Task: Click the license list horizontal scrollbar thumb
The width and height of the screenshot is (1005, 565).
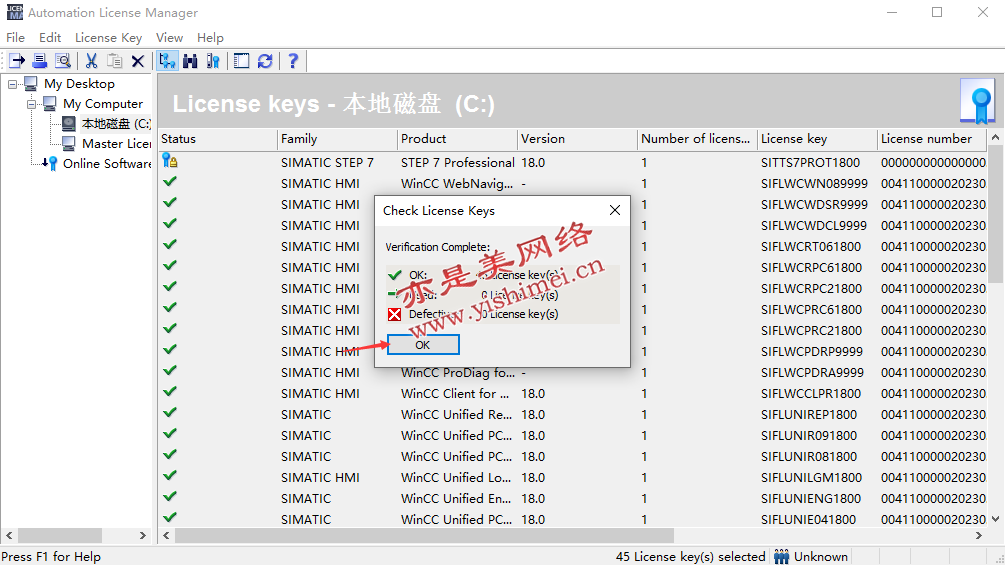Action: point(424,535)
